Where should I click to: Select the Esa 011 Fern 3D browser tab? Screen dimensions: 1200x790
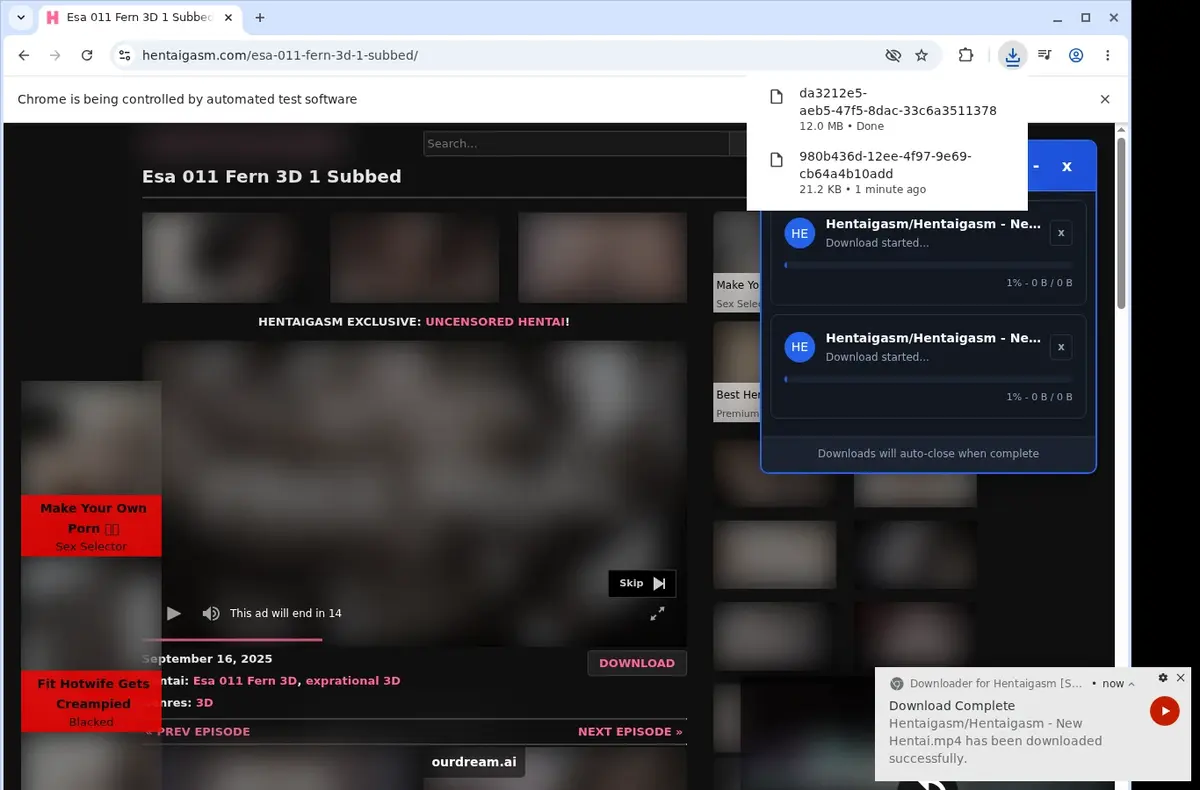[x=138, y=18]
